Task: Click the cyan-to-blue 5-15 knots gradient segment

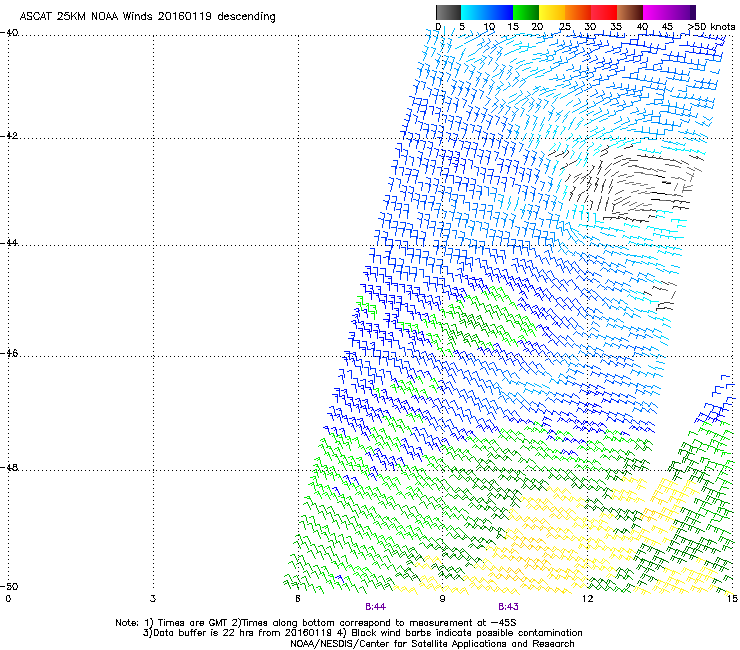Action: [487, 12]
